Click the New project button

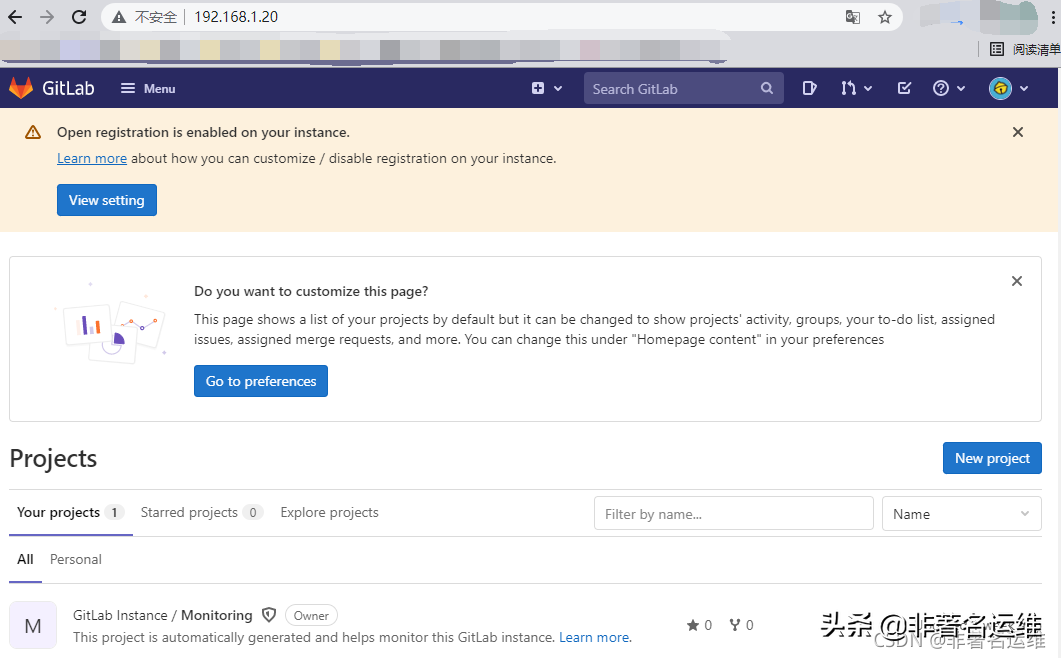tap(992, 458)
